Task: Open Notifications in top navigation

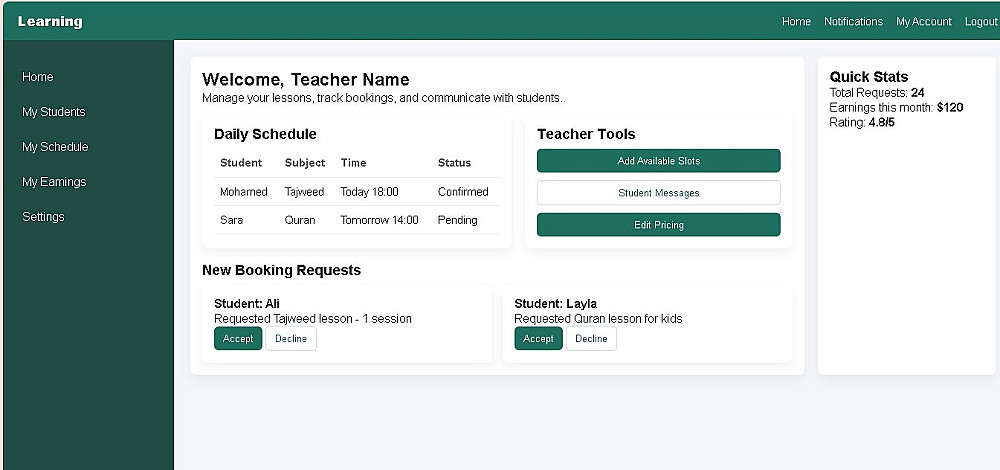Action: (x=853, y=22)
